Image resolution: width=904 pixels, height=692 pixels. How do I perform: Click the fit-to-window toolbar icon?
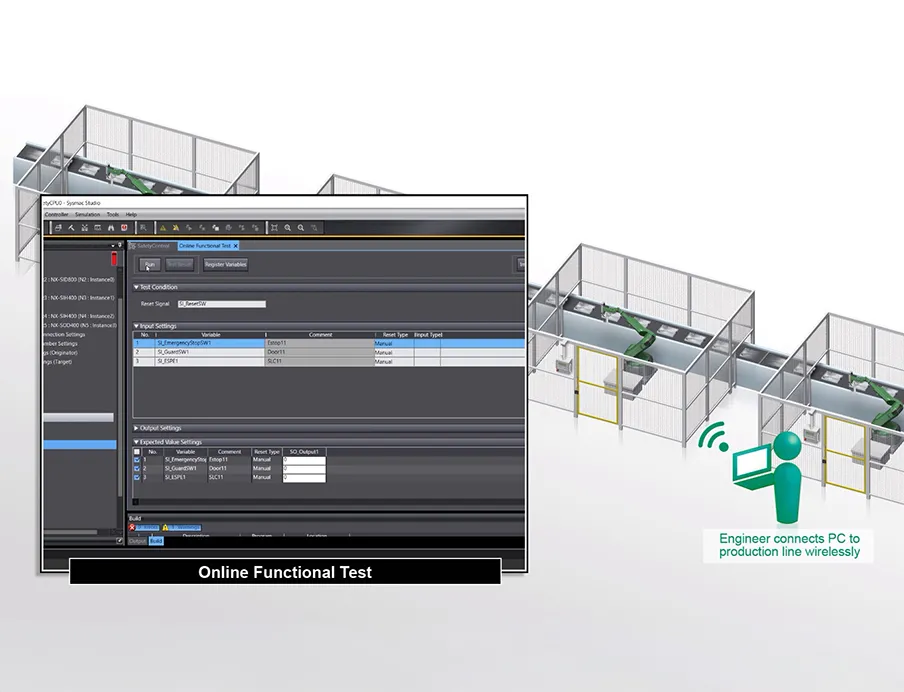point(274,228)
